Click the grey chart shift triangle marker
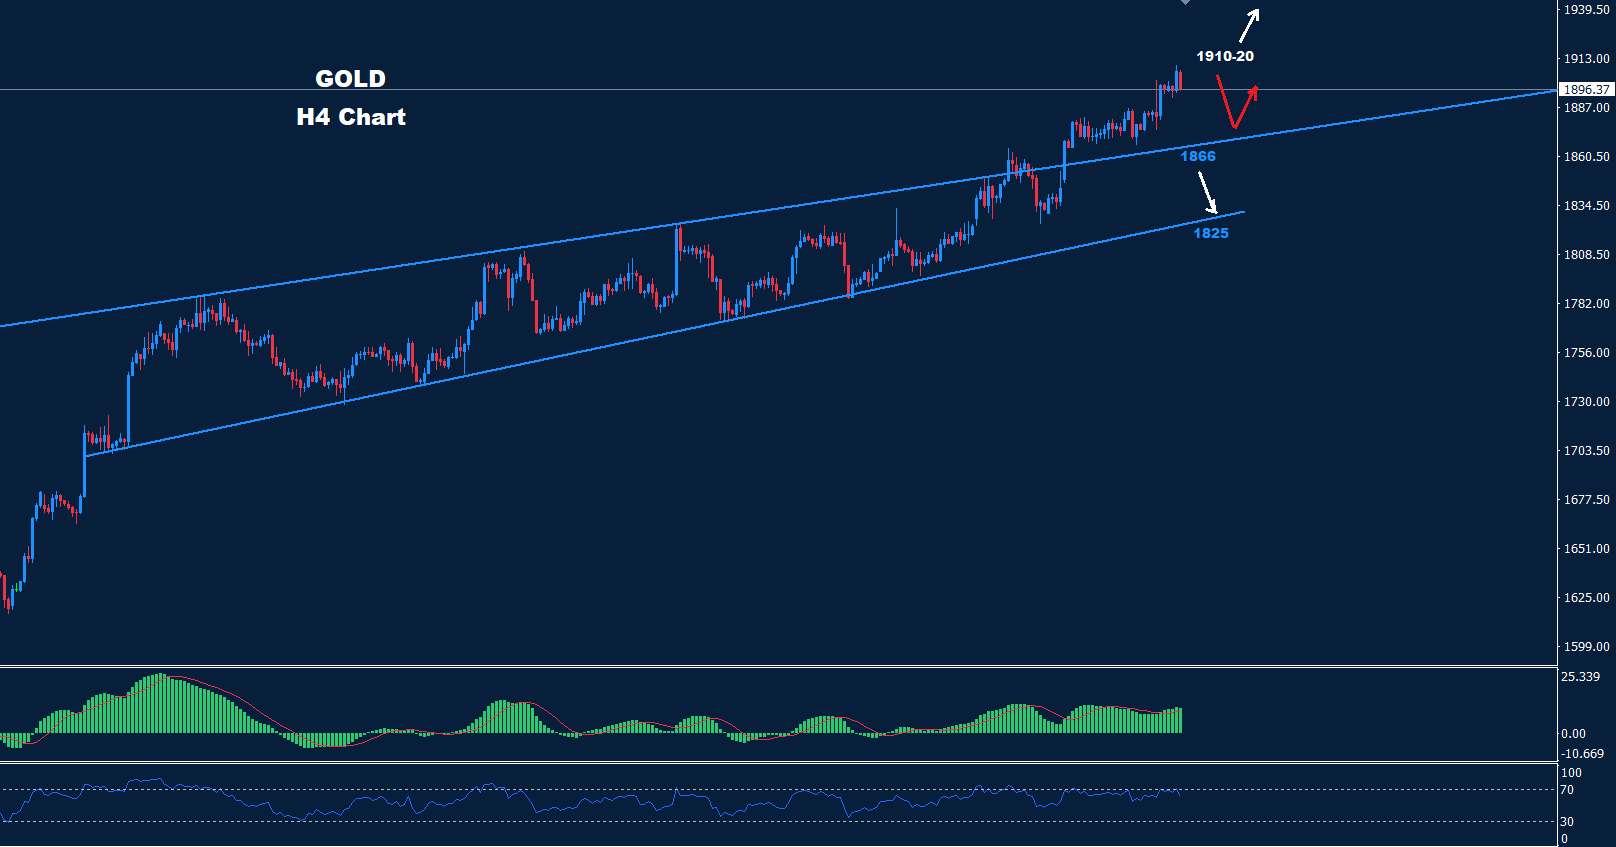Viewport: 1616px width, 847px height. coord(1185,2)
